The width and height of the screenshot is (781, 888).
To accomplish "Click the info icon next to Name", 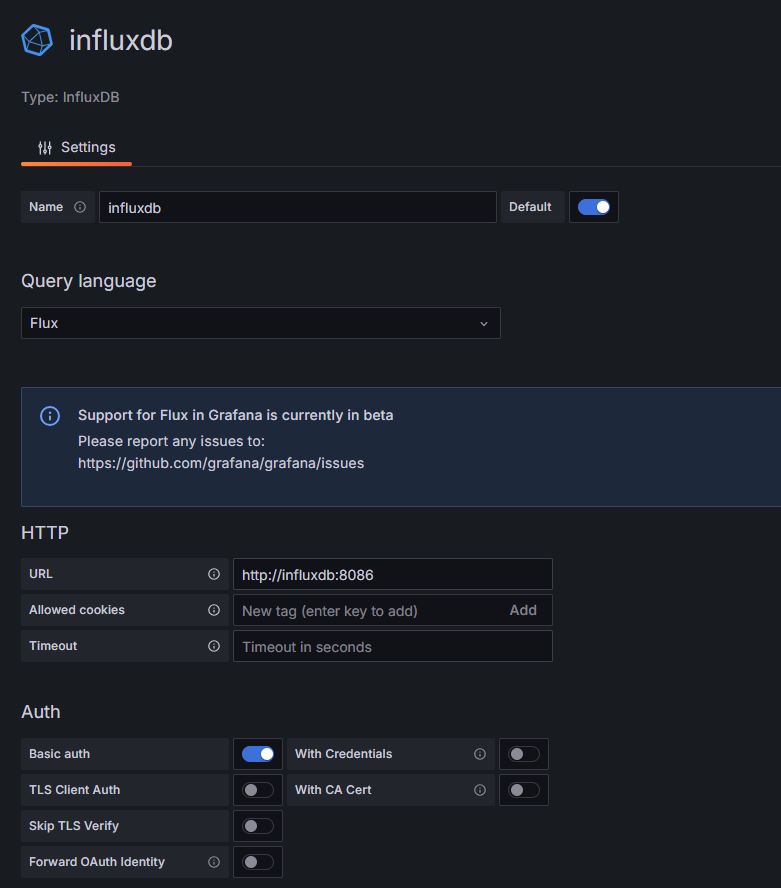I will 80,207.
